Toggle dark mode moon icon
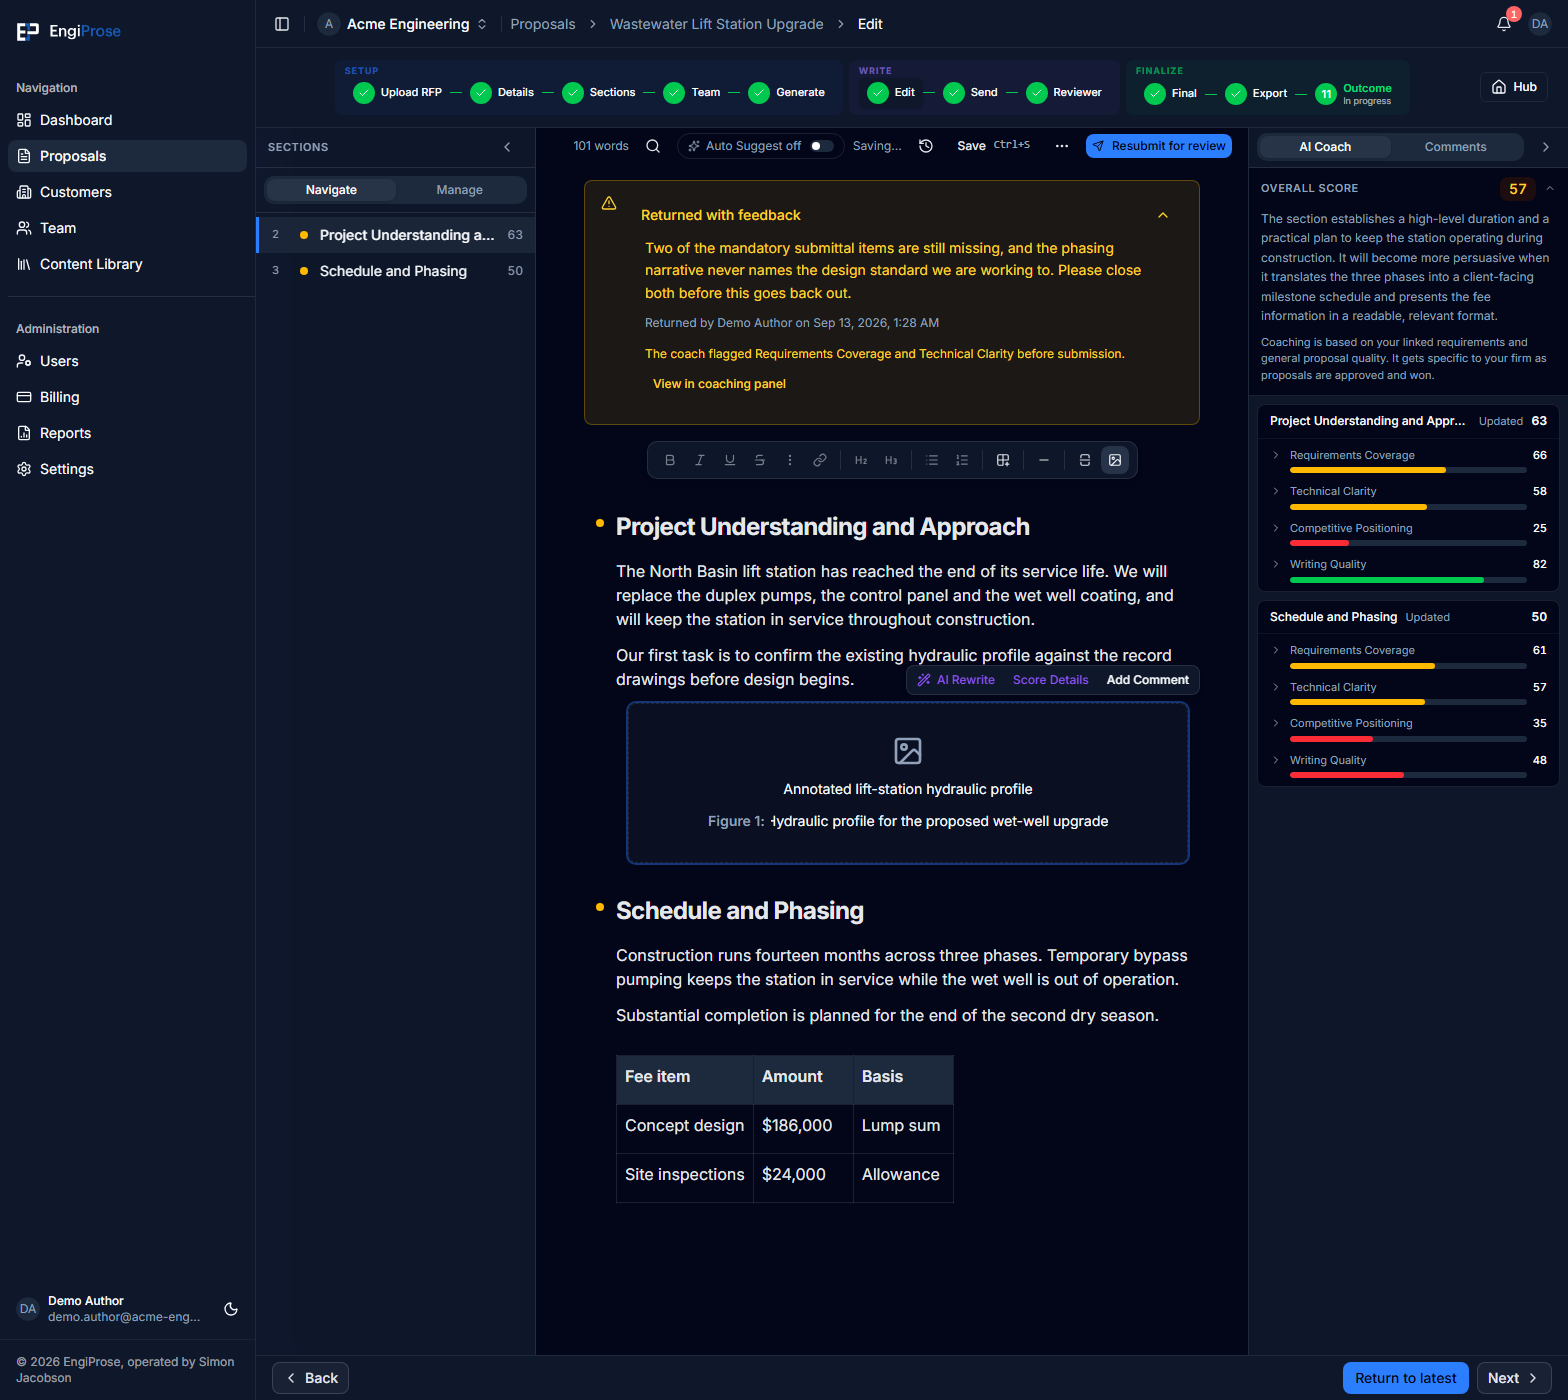The height and width of the screenshot is (1400, 1568). (231, 1309)
